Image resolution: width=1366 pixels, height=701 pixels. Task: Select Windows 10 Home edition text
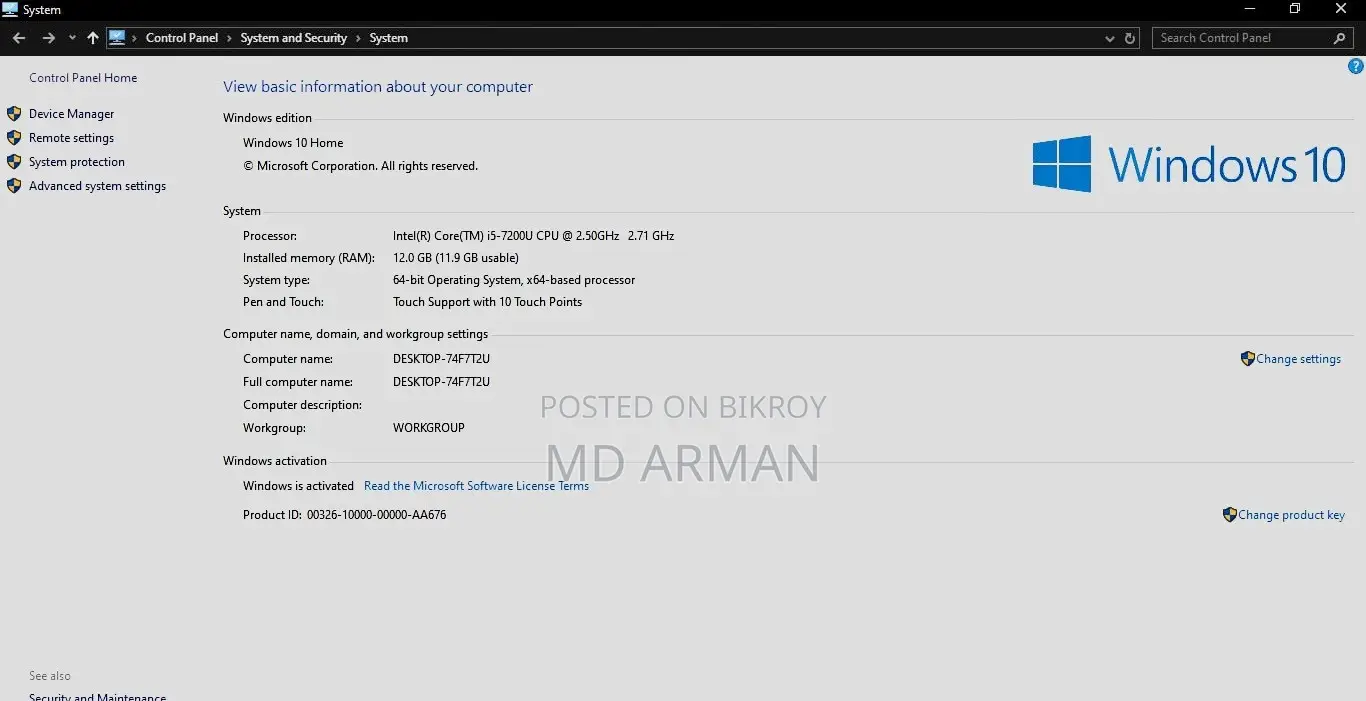pyautogui.click(x=293, y=143)
